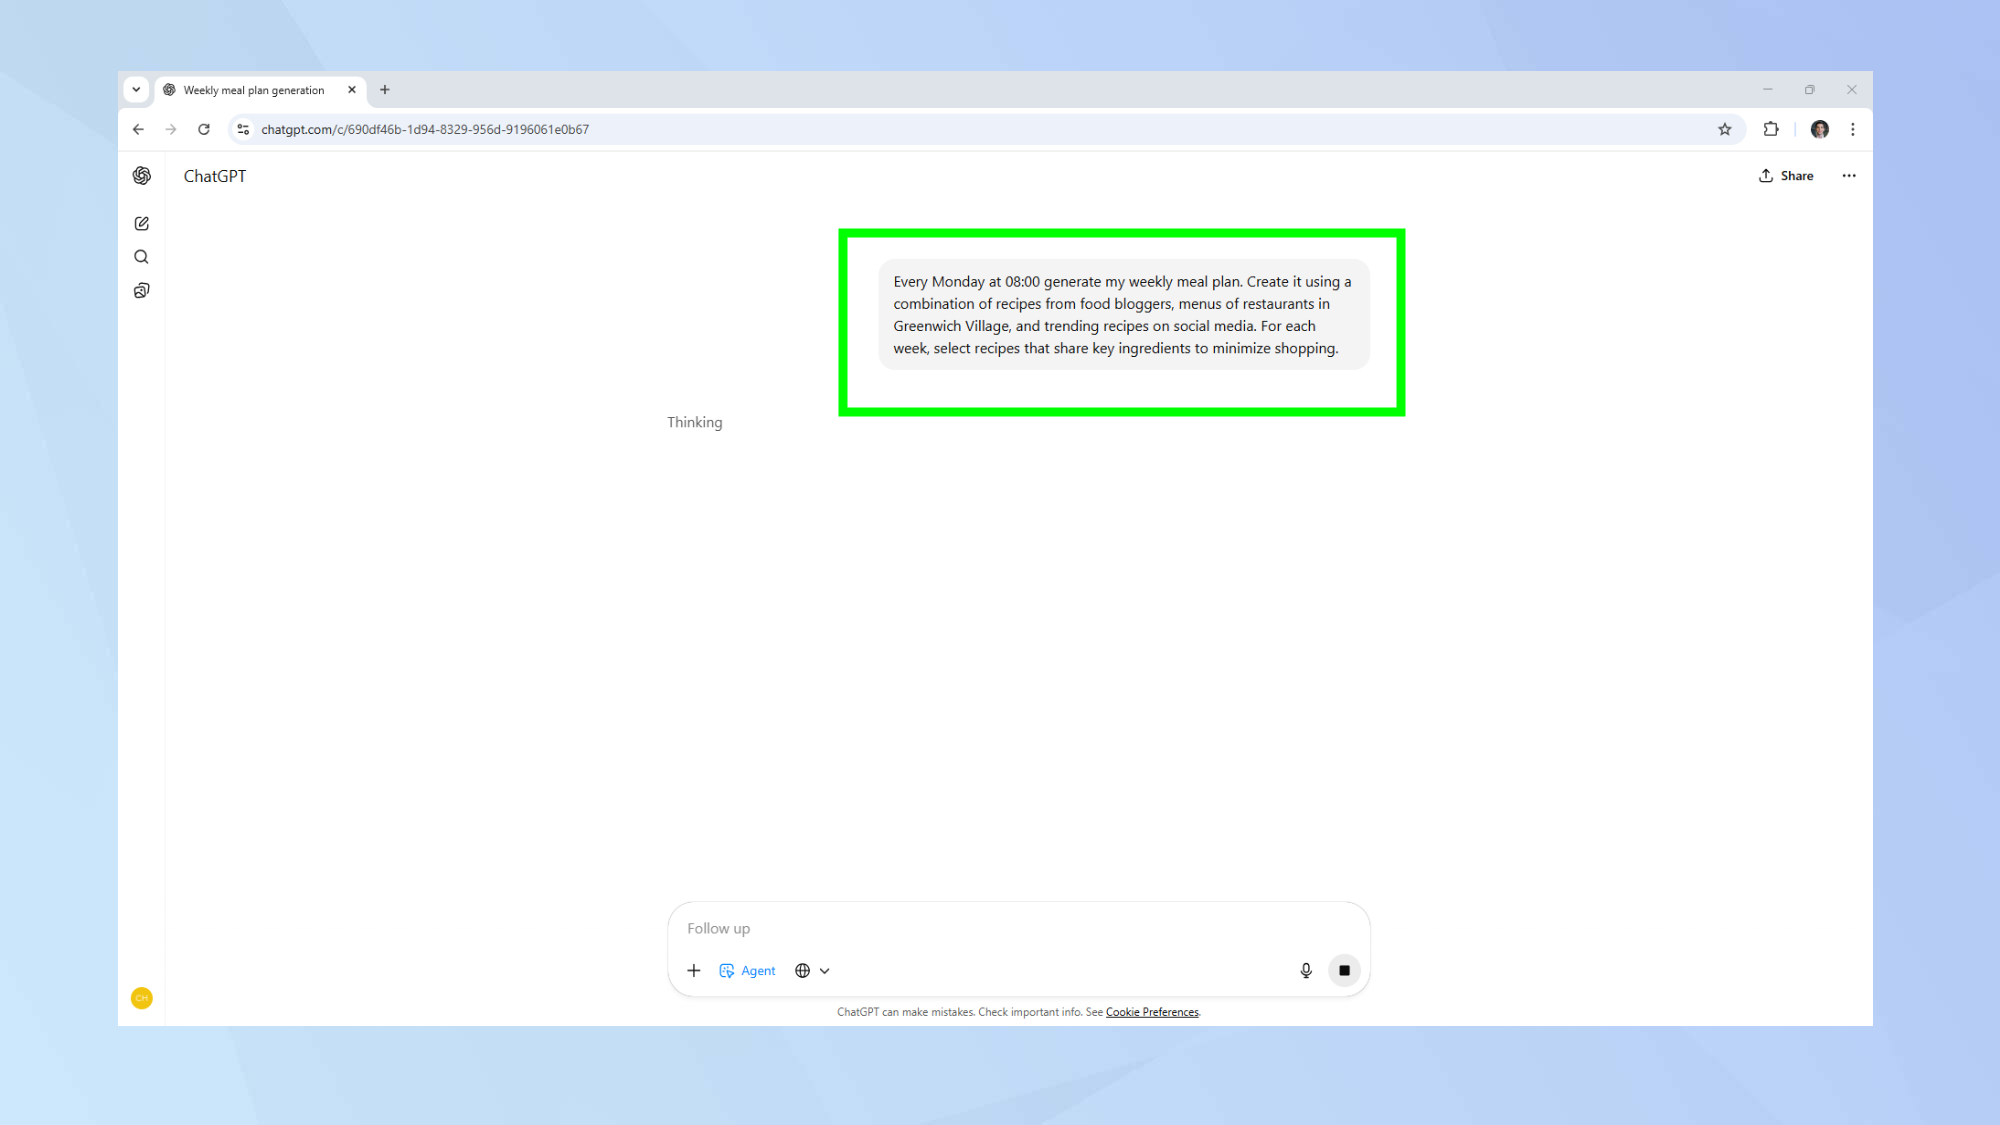Open the more options ellipsis menu
The width and height of the screenshot is (2000, 1125).
[1848, 175]
